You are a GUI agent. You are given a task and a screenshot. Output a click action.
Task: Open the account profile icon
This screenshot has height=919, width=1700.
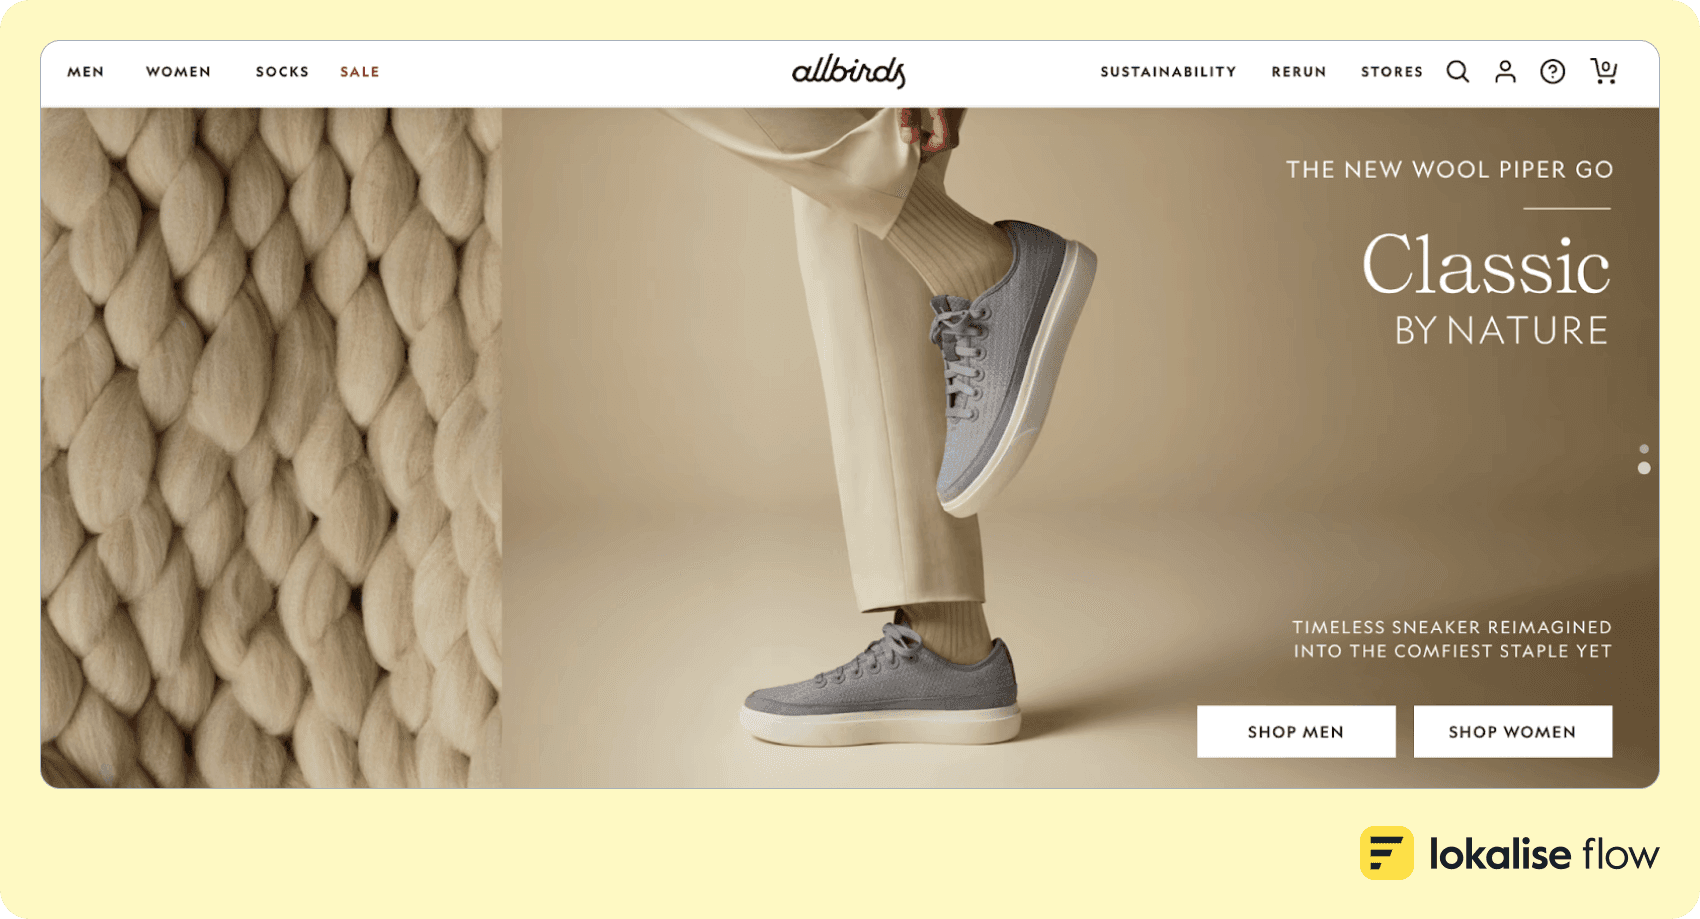tap(1505, 71)
